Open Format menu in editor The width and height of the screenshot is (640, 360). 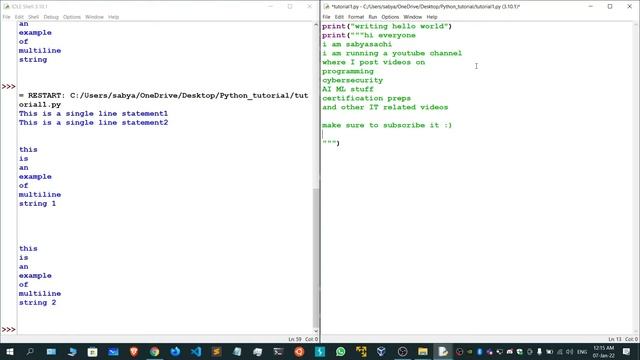[356, 17]
